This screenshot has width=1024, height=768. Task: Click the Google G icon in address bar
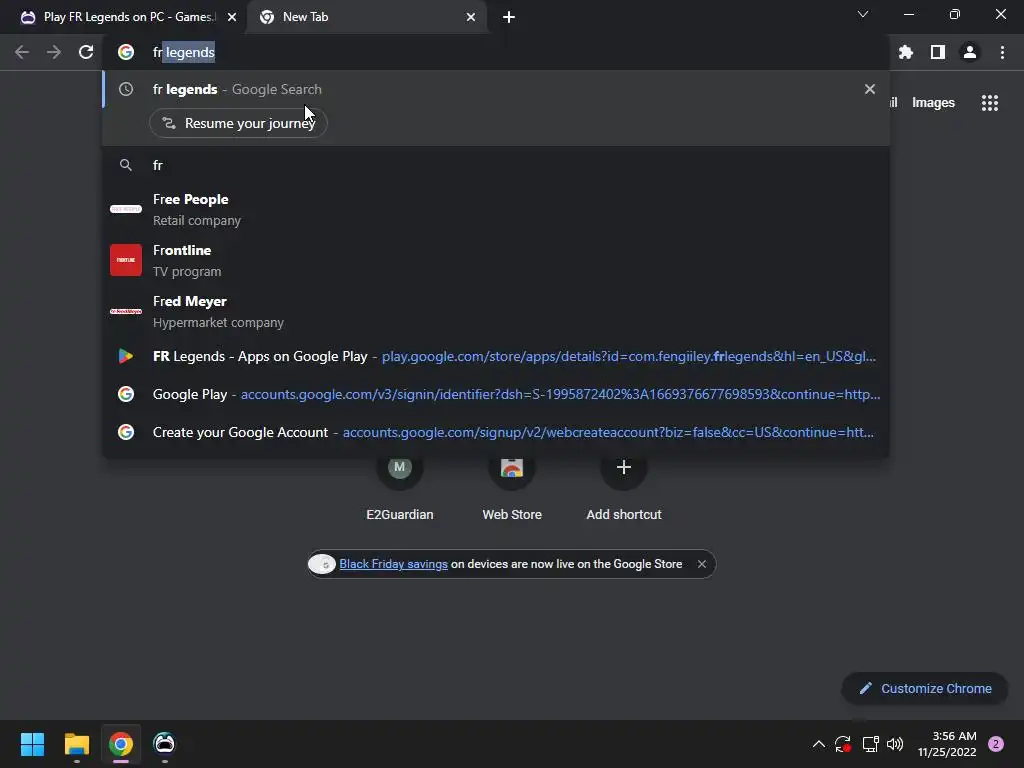pyautogui.click(x=125, y=52)
